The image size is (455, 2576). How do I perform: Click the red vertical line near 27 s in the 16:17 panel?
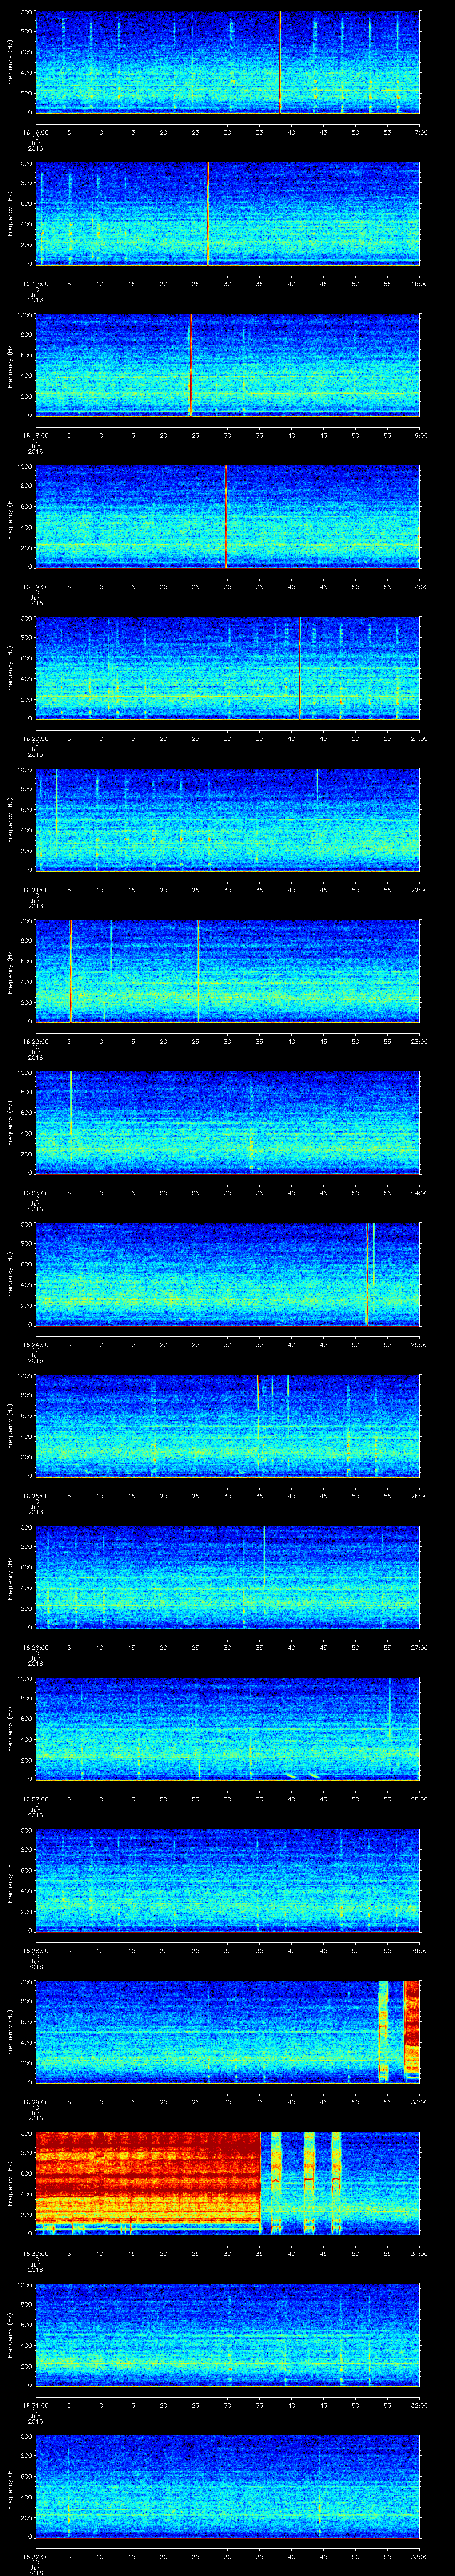208,213
